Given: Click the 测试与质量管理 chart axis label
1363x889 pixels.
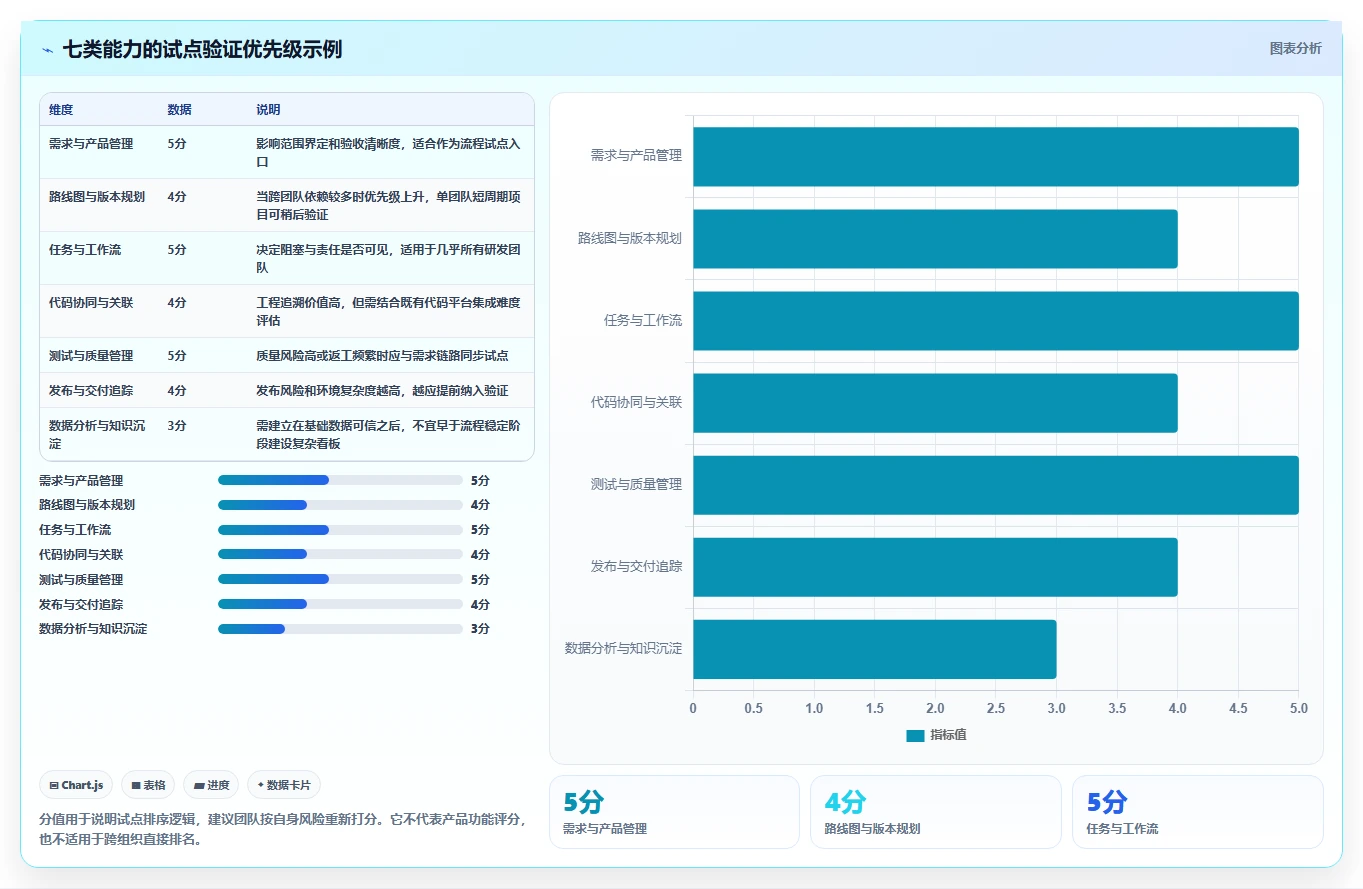Looking at the screenshot, I should [636, 485].
